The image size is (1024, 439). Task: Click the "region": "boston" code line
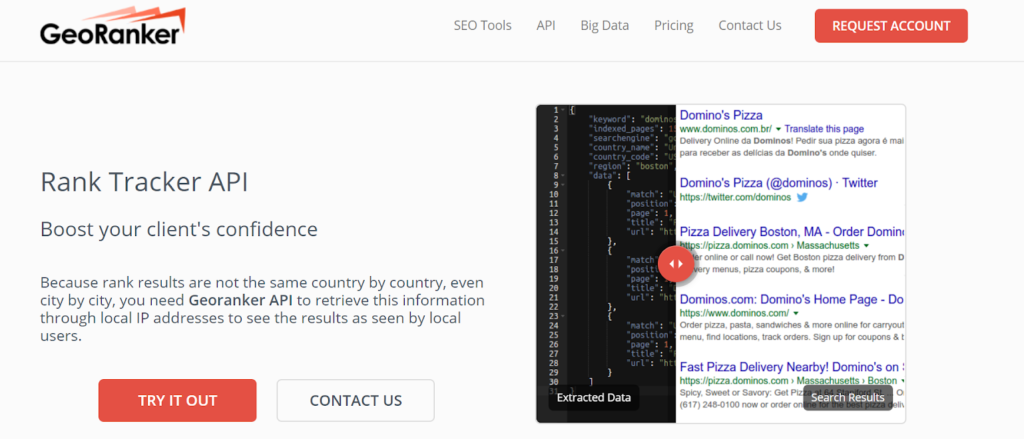click(x=631, y=166)
